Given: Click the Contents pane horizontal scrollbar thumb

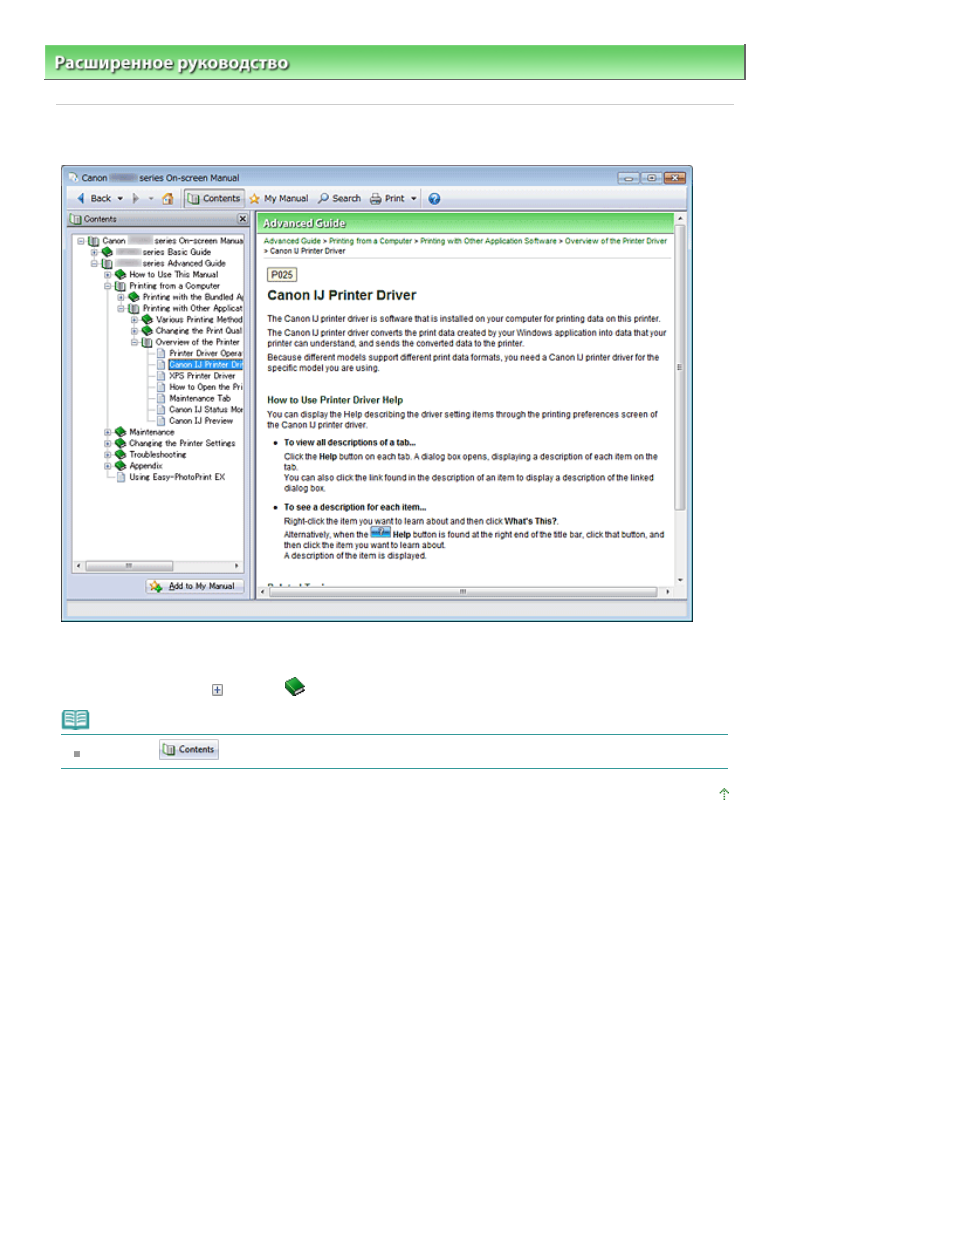Looking at the screenshot, I should (x=129, y=566).
